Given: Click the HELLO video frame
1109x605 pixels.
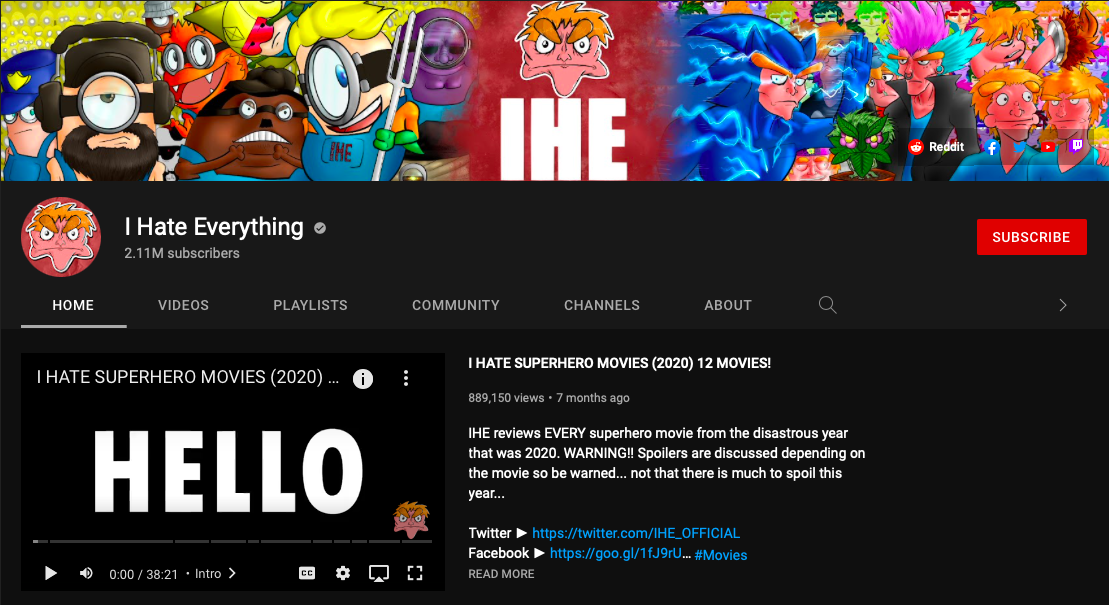Looking at the screenshot, I should tap(228, 471).
